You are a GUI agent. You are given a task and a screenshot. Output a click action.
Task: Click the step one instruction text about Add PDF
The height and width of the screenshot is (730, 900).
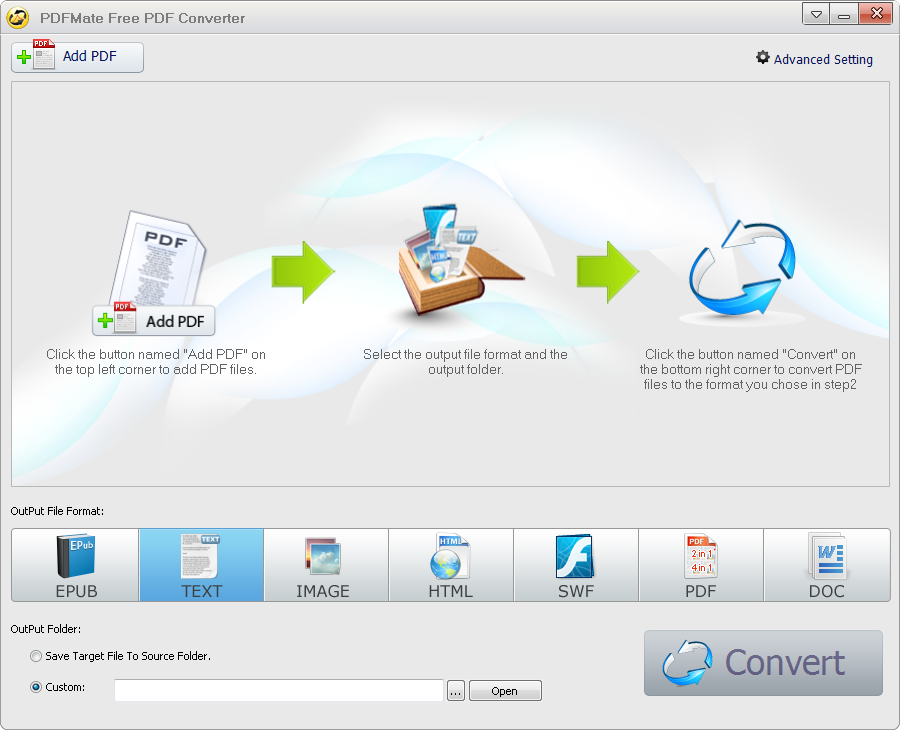tap(156, 362)
